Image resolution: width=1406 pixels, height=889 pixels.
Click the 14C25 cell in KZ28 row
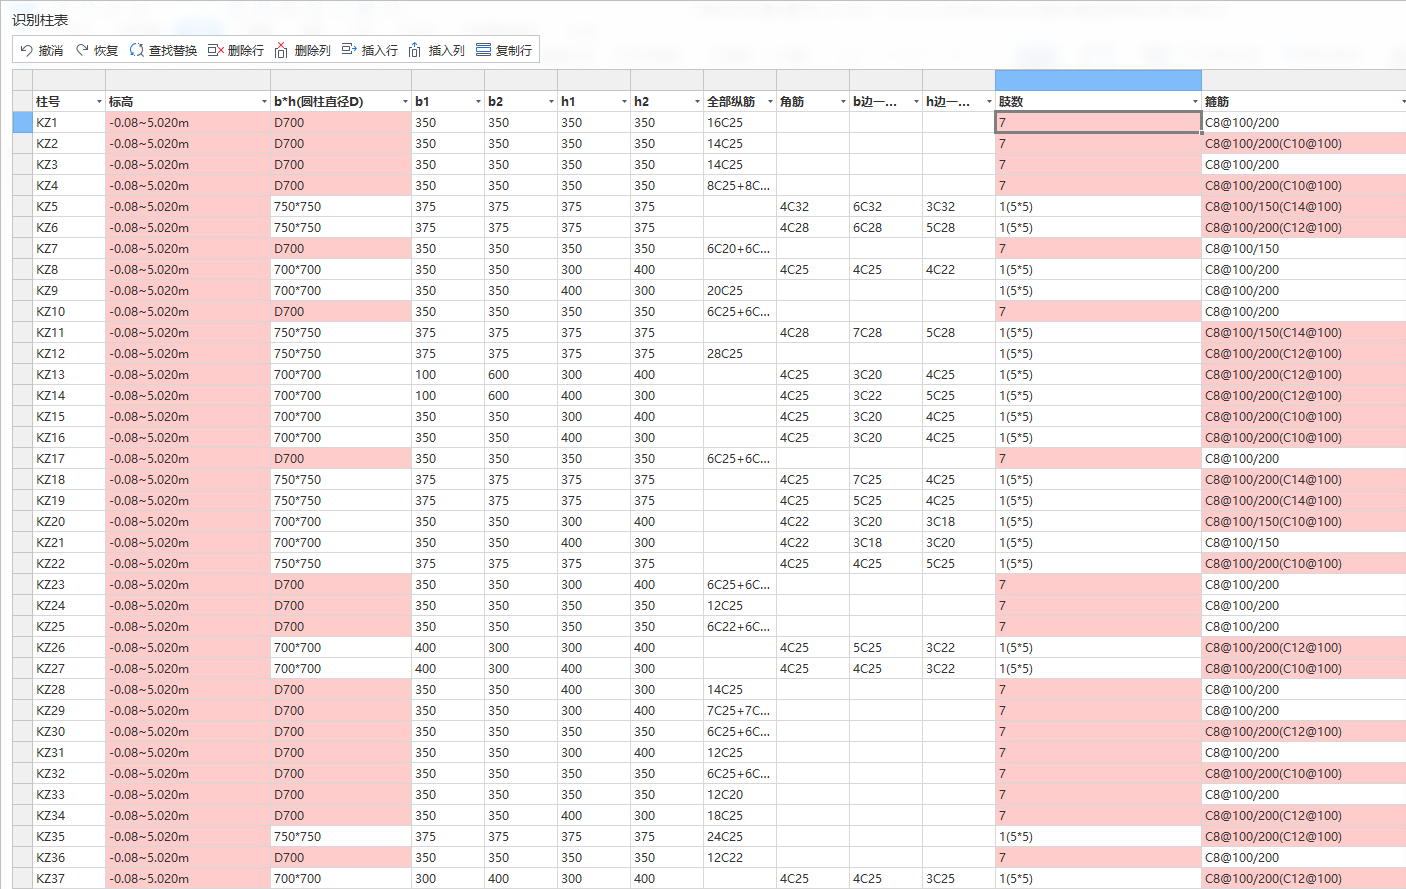[x=740, y=690]
